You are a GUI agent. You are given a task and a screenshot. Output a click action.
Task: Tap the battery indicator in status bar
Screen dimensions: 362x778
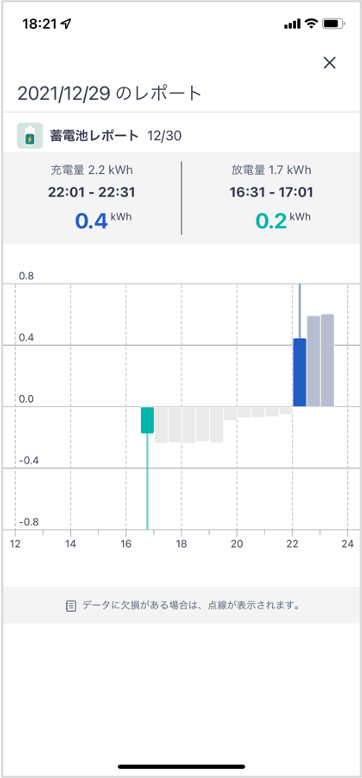[333, 24]
